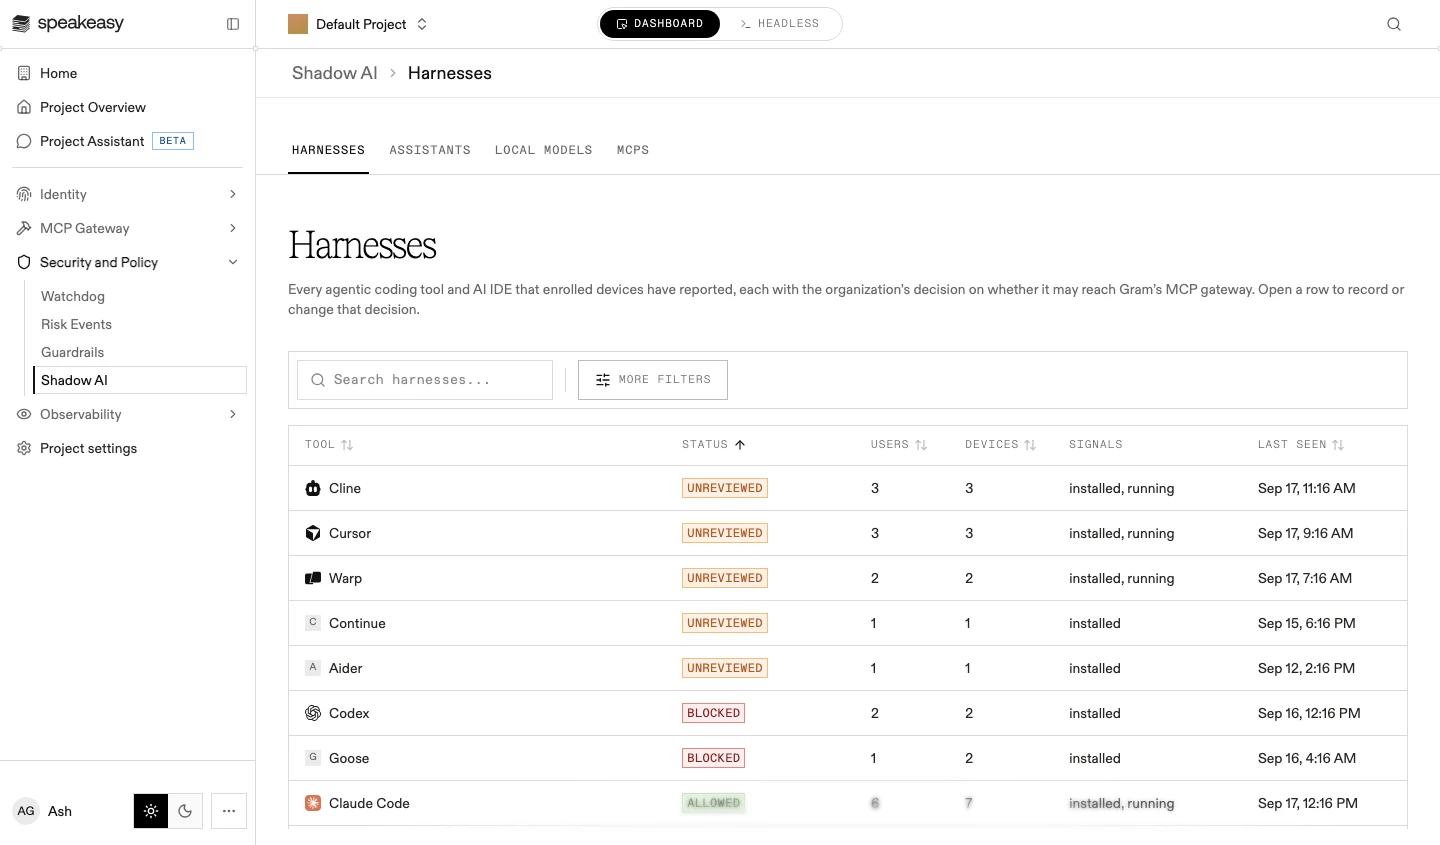
Task: Sort by Tool column
Action: (329, 445)
